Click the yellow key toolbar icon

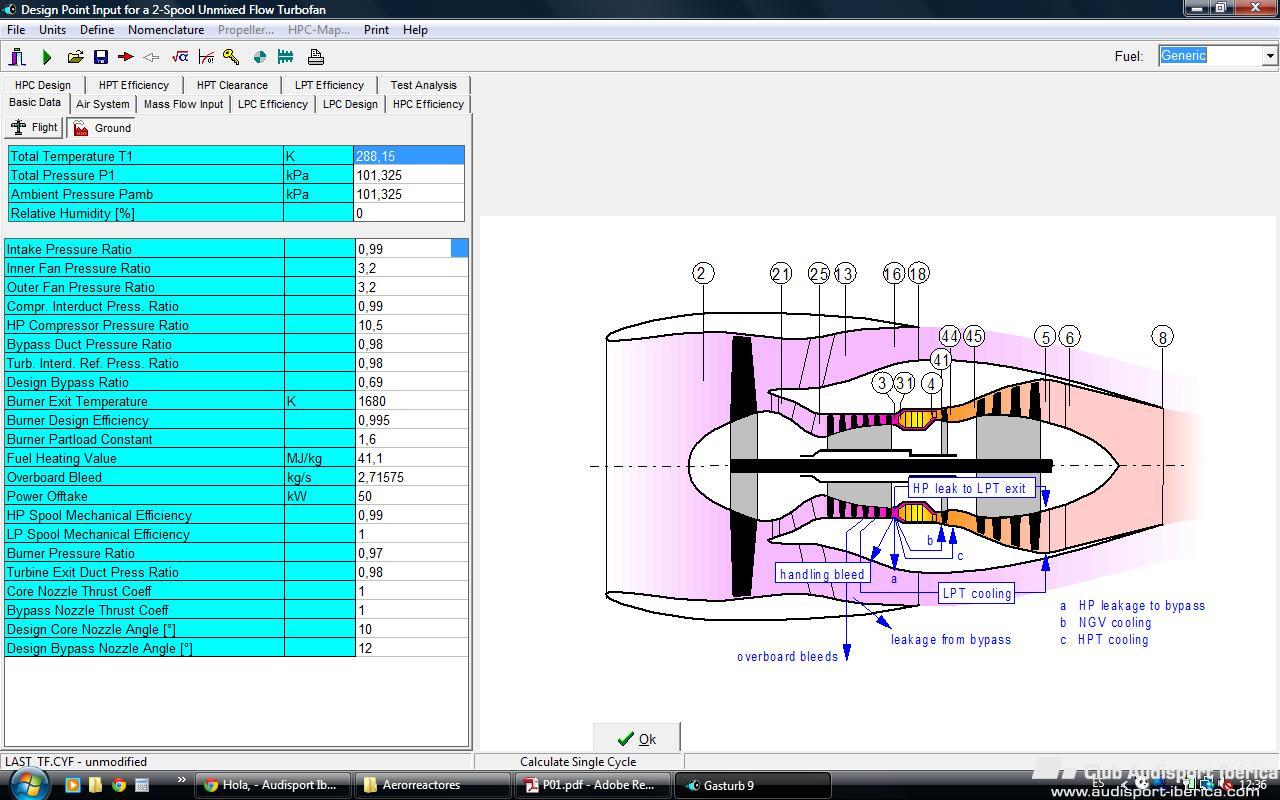pos(231,57)
